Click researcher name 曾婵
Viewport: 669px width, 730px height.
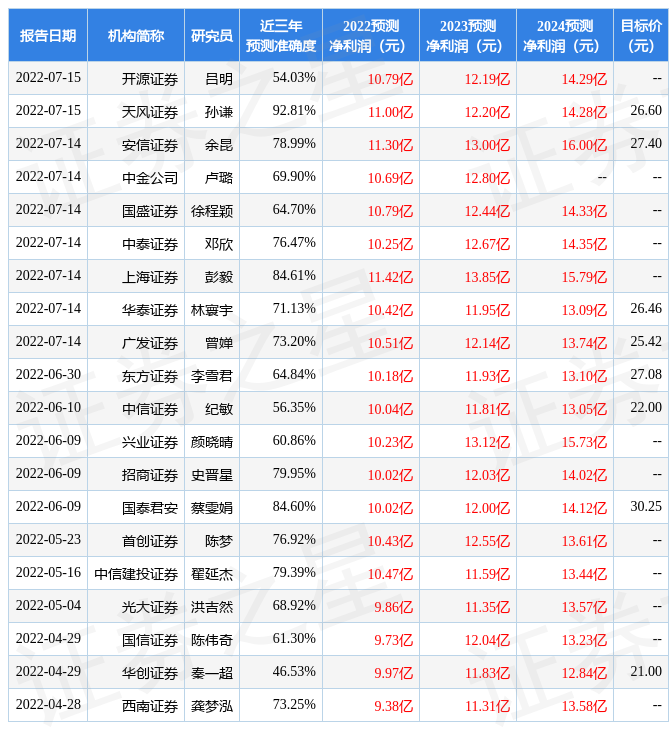point(219,343)
